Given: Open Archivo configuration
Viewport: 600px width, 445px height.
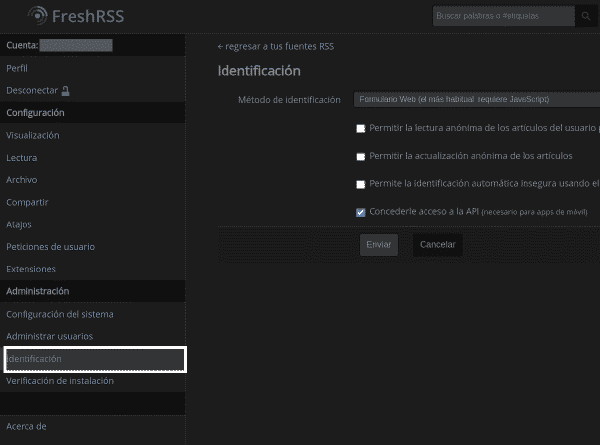Looking at the screenshot, I should 22,180.
